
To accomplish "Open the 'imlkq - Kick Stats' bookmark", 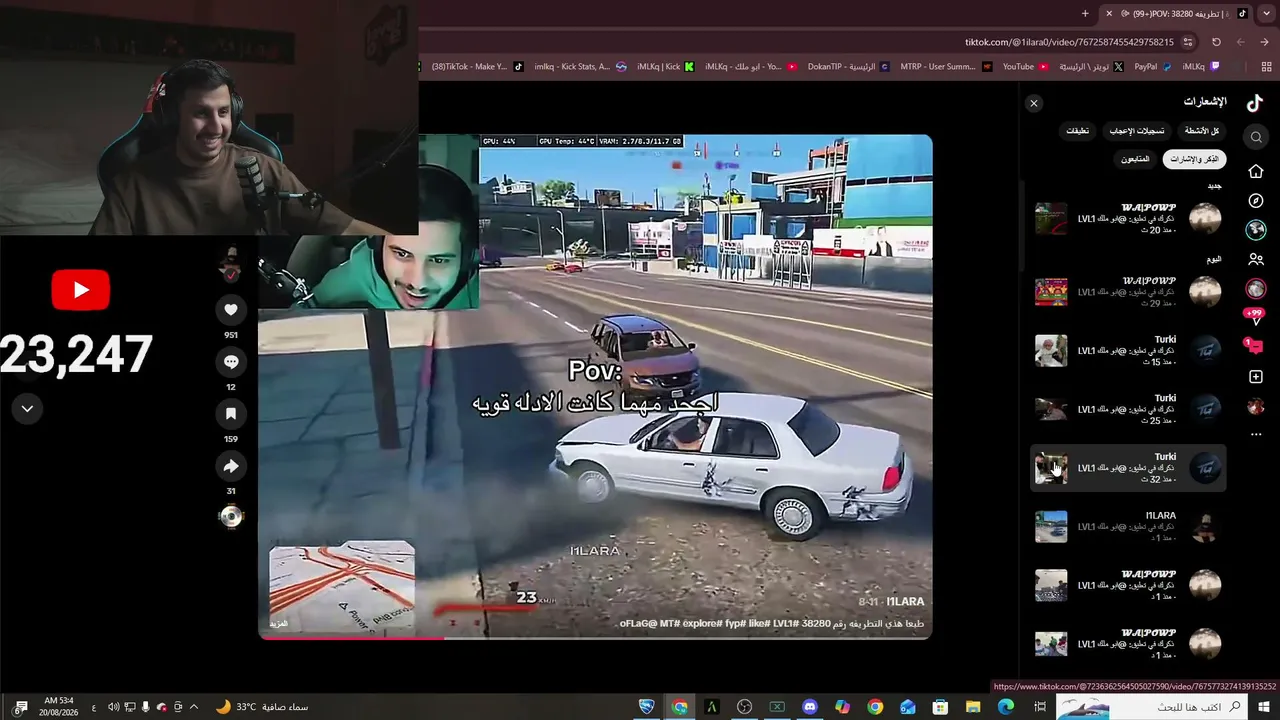I will click(x=580, y=67).
